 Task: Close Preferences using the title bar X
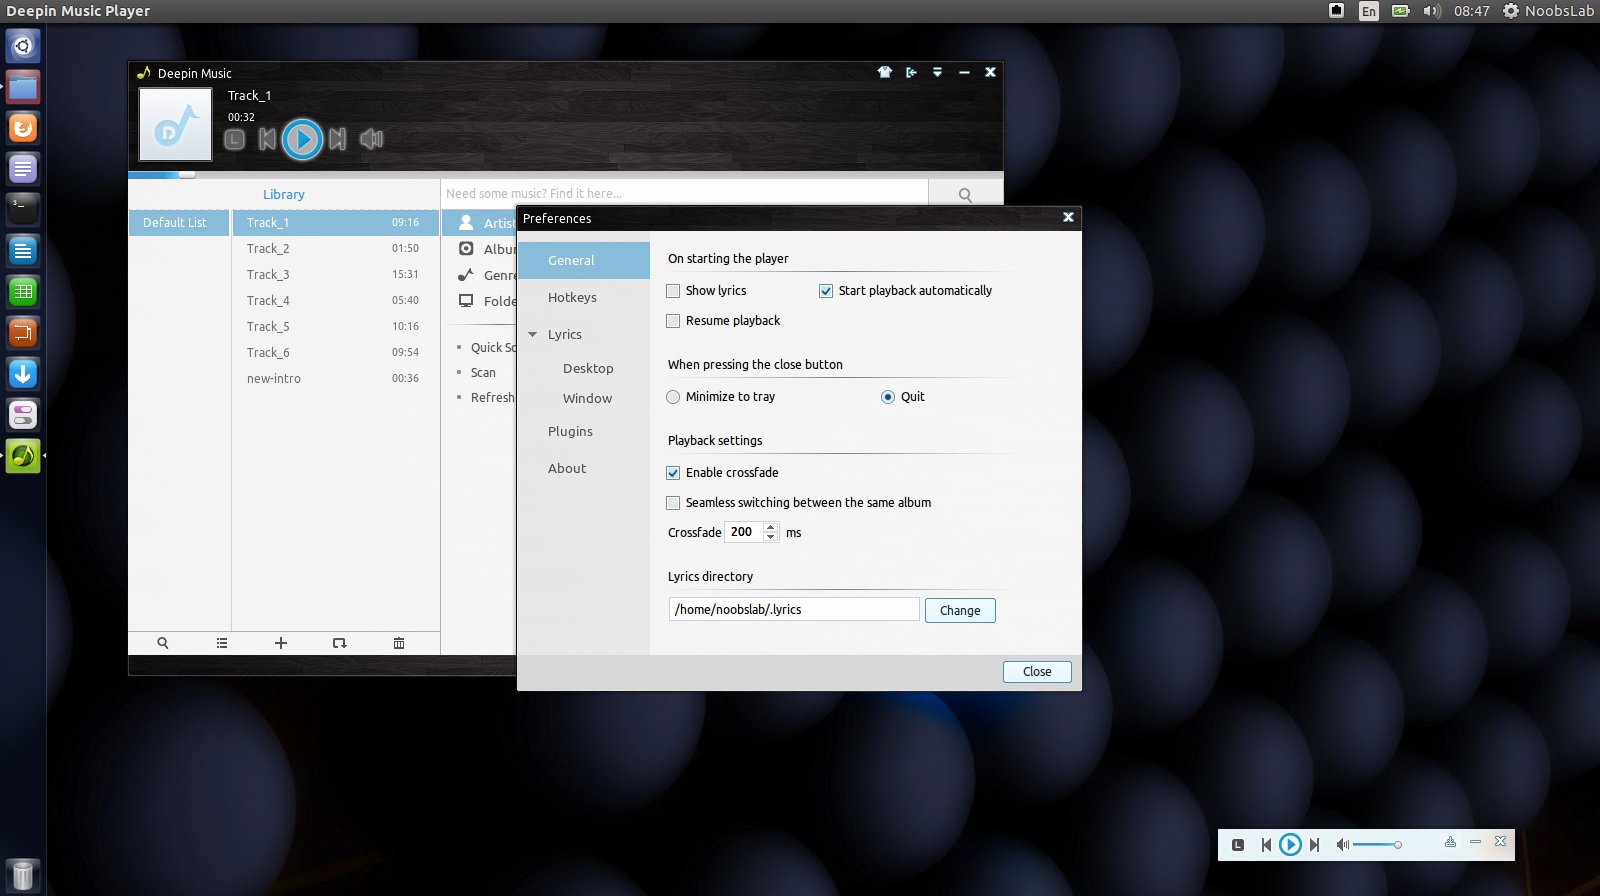coord(1068,217)
